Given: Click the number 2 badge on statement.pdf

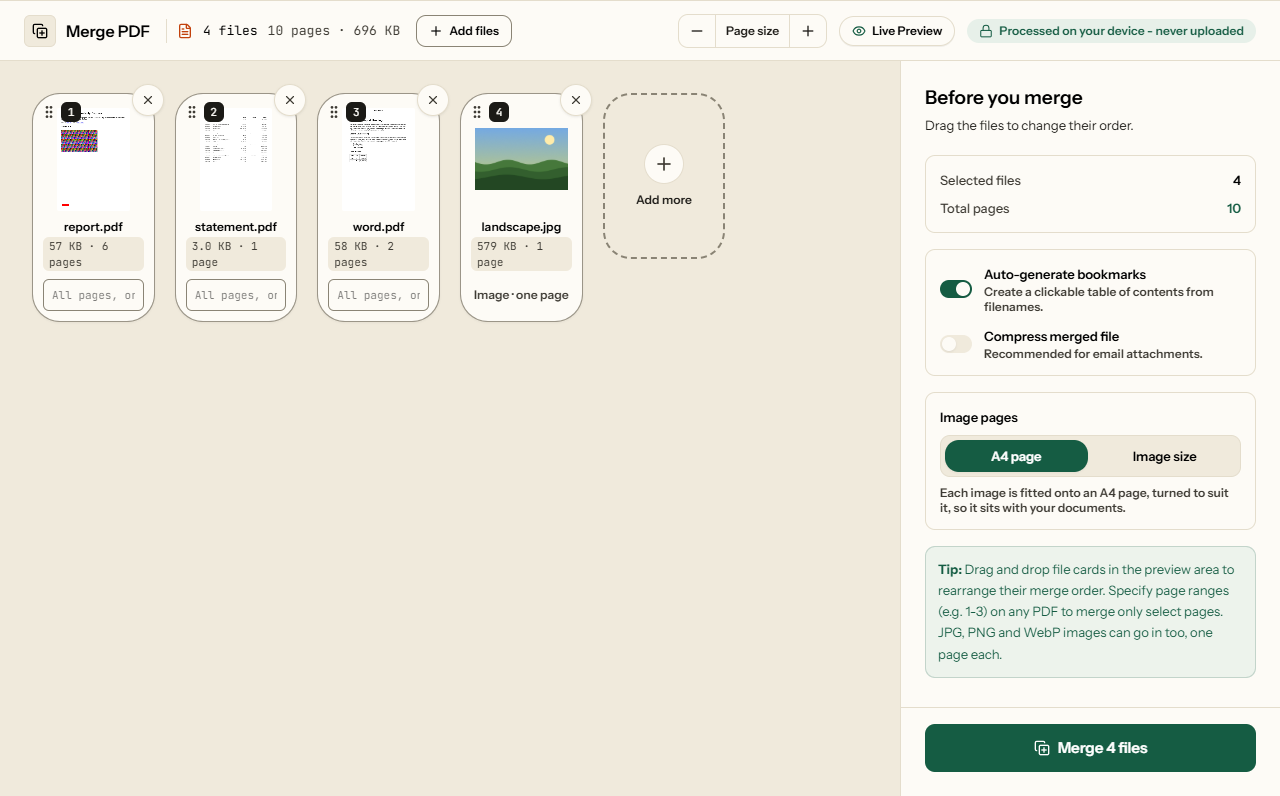Looking at the screenshot, I should click(214, 112).
